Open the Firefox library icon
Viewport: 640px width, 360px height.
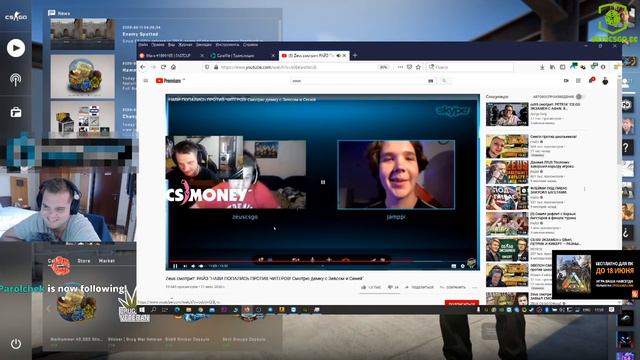coord(552,67)
